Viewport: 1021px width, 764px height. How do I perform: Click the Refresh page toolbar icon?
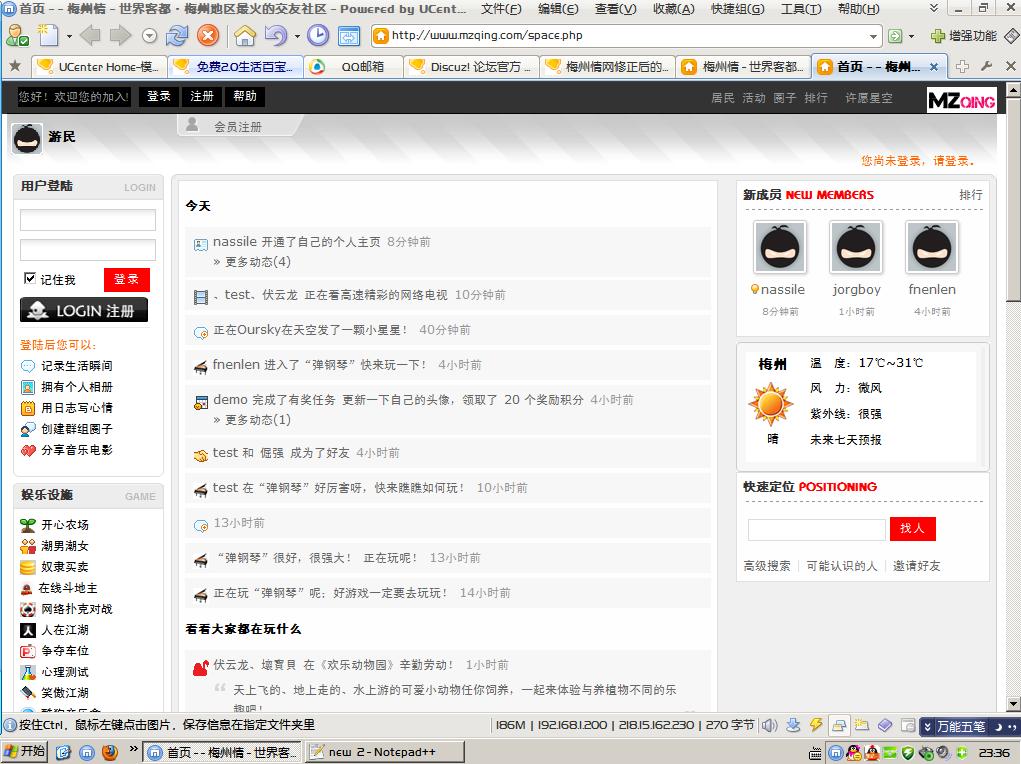pos(176,35)
